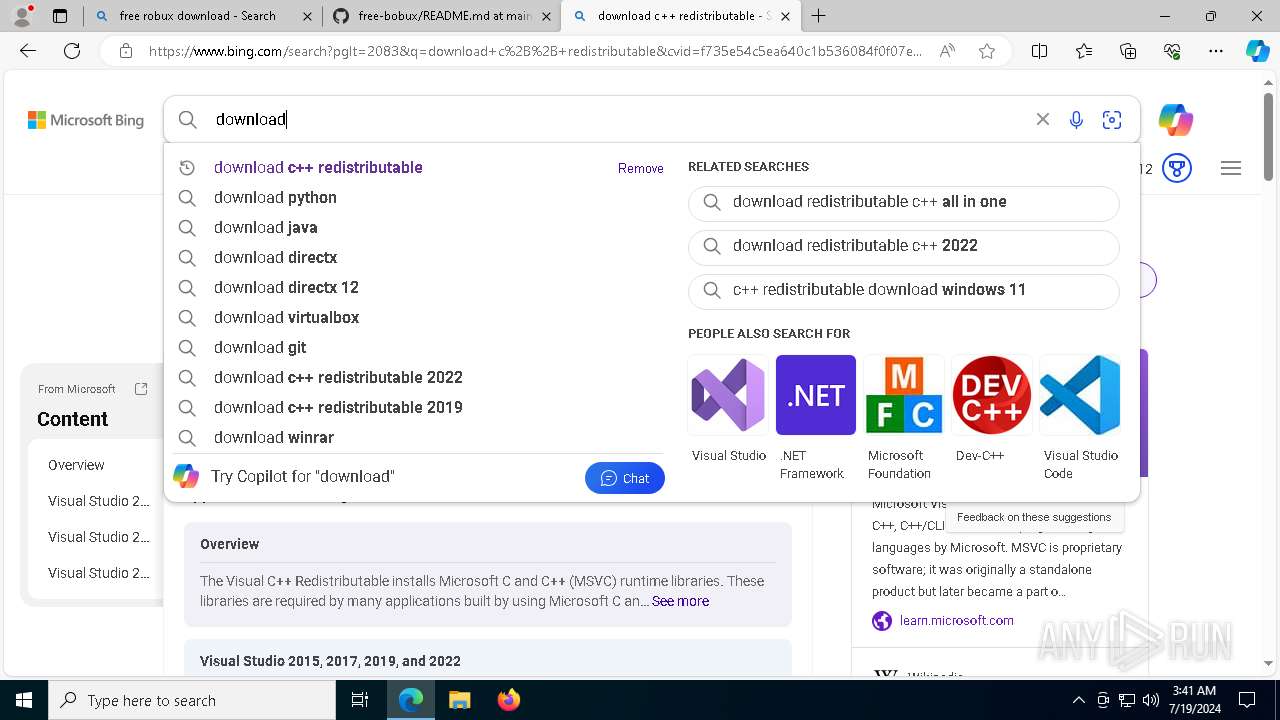Viewport: 1280px width, 720px height.
Task: Click in the Bing search input field
Action: pos(620,120)
